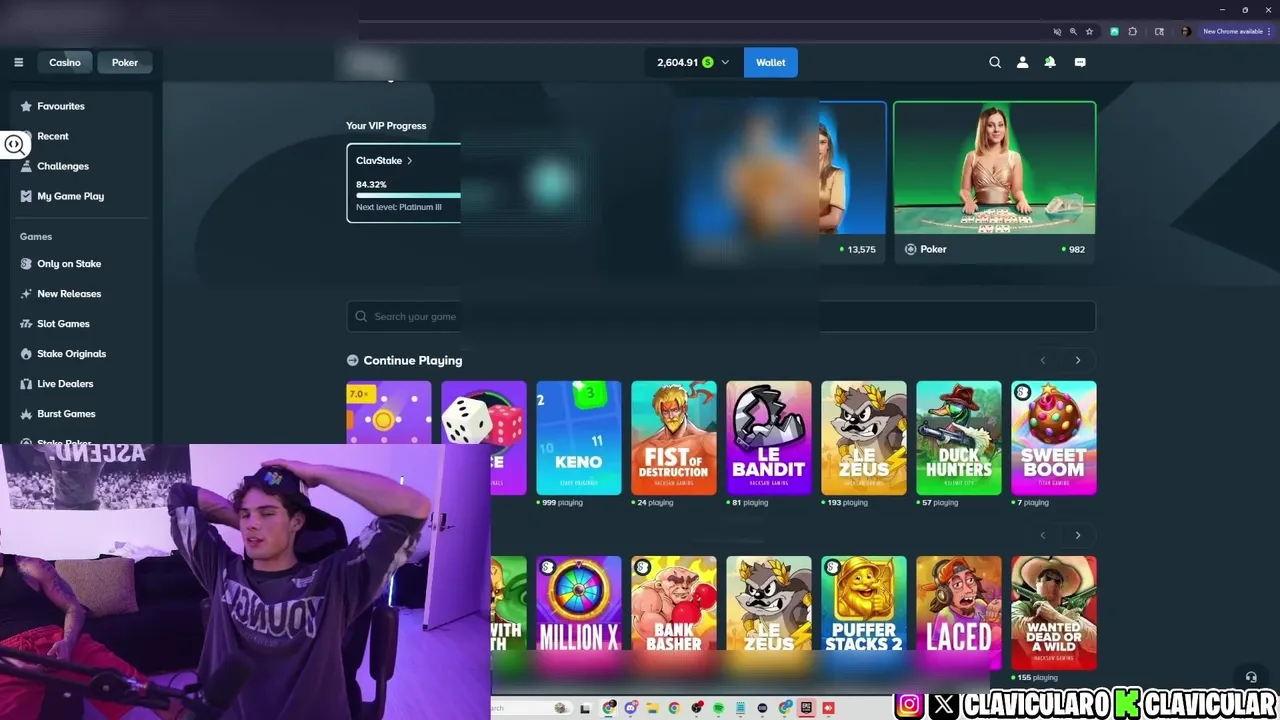
Task: Click the 999 playing count under Keno
Action: (560, 503)
